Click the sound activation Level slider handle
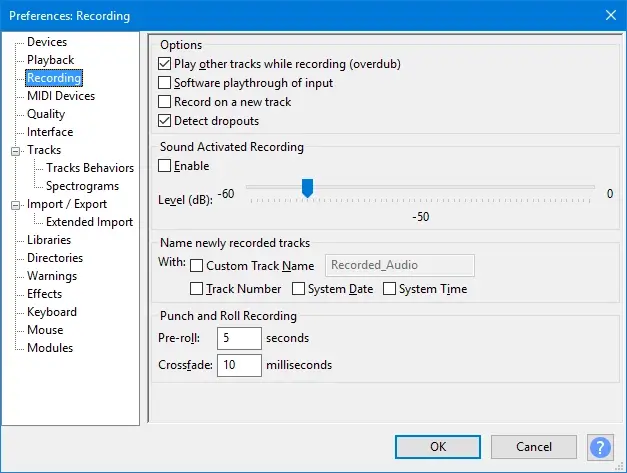Screen dimensions: 627x473 (307, 188)
